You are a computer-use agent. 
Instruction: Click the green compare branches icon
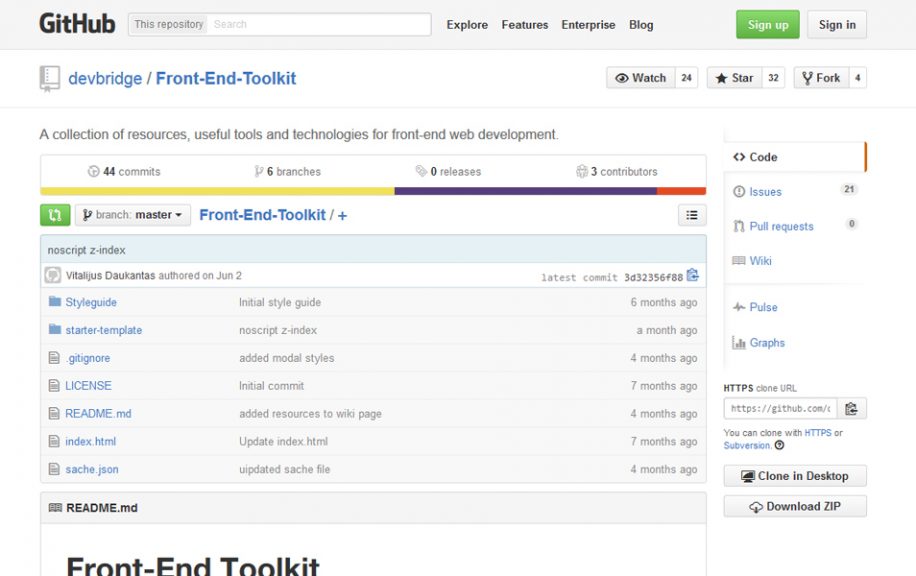tap(55, 215)
